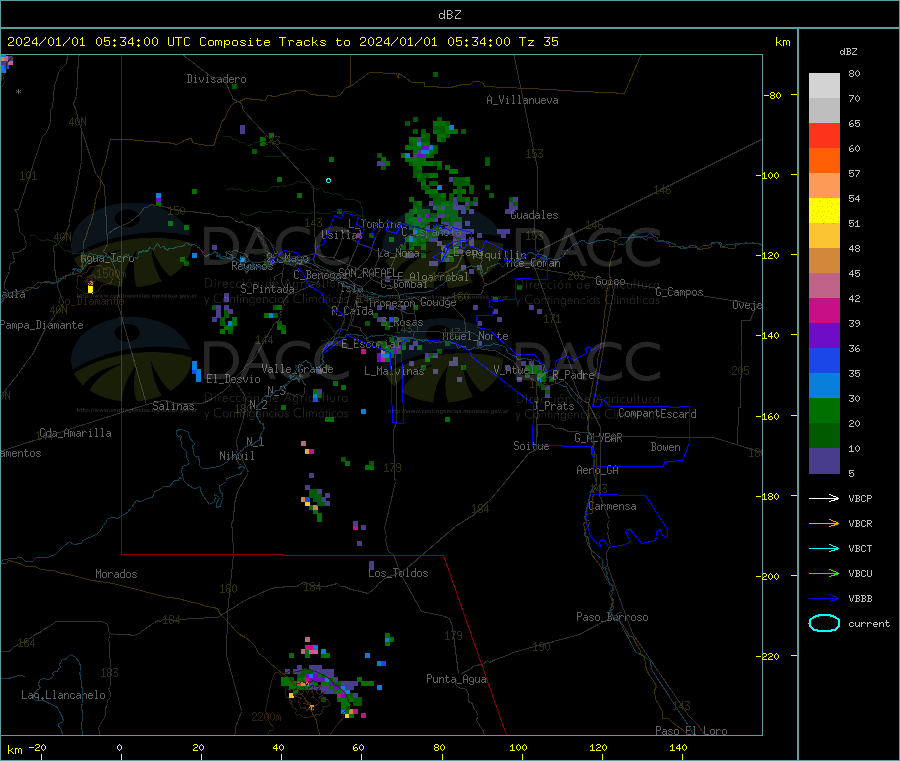Click the A_Villanueva place label
This screenshot has width=900, height=761.
click(x=522, y=100)
